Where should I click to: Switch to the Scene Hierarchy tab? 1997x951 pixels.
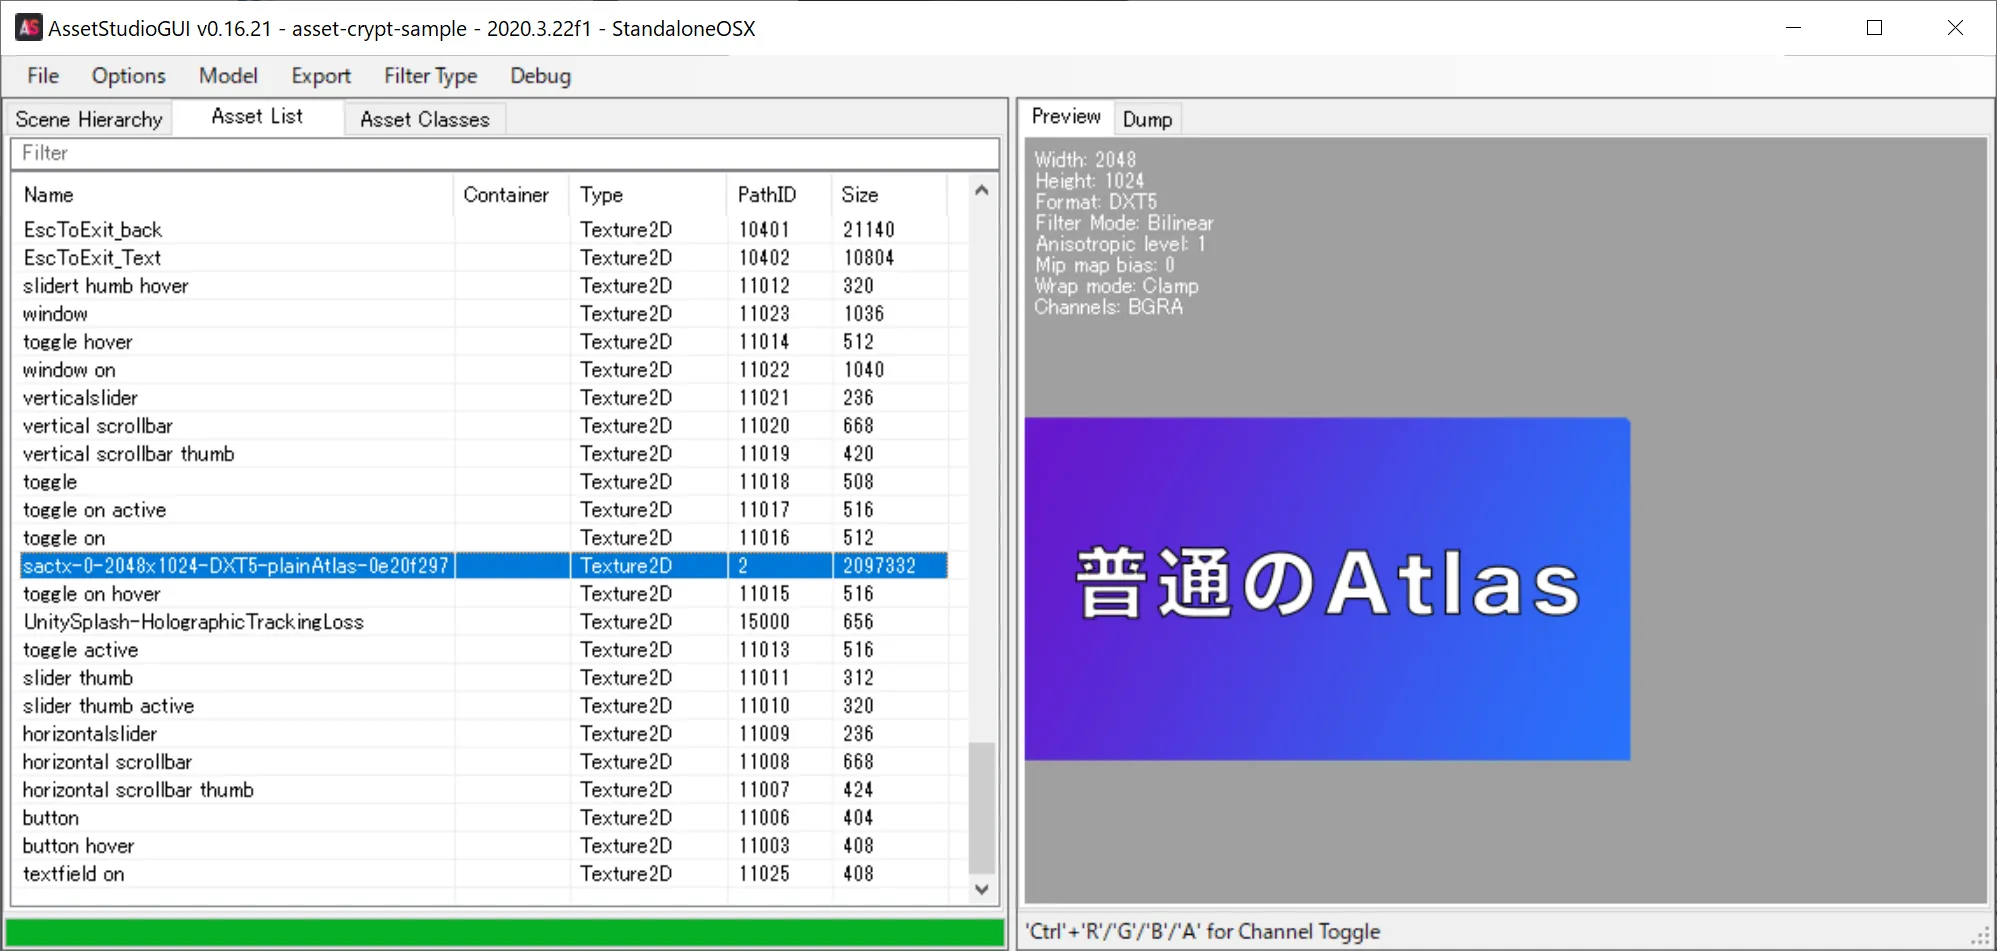(88, 118)
